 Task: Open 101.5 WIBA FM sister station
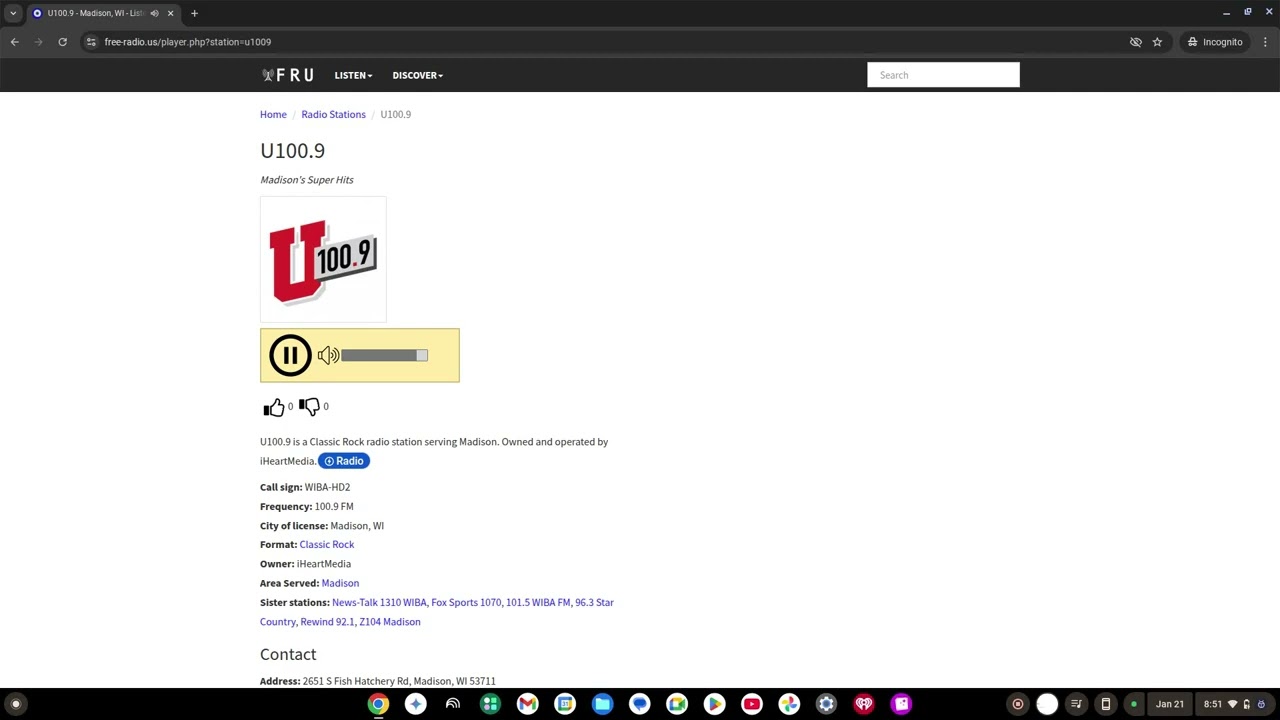click(537, 602)
